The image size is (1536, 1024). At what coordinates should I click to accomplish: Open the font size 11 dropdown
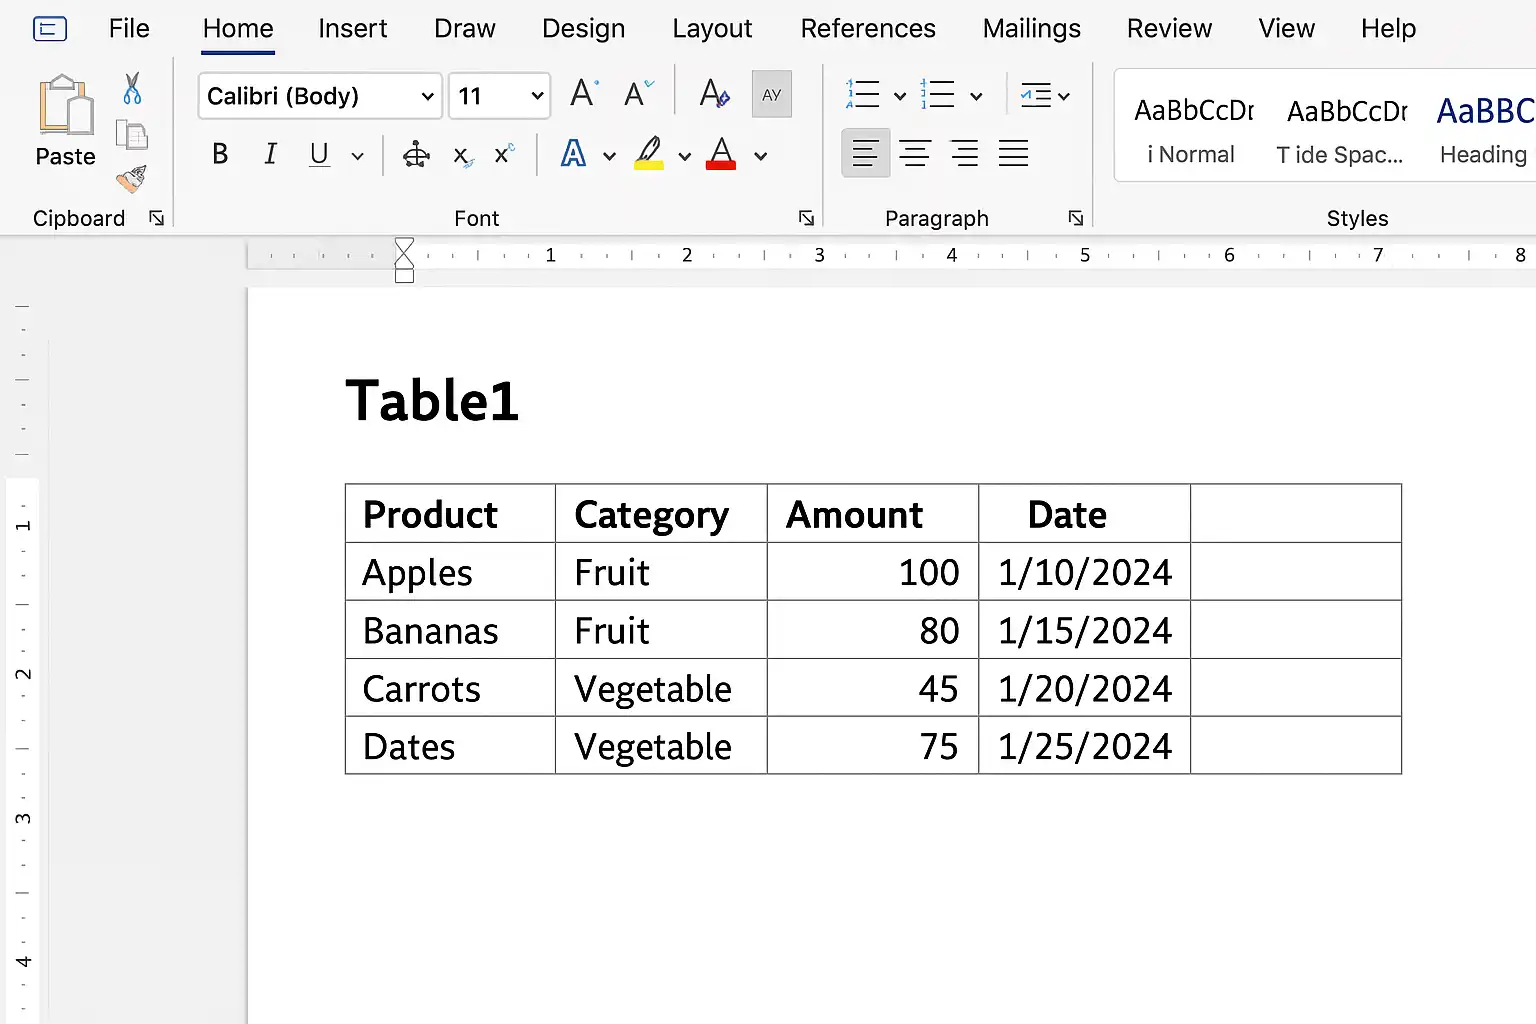(537, 96)
